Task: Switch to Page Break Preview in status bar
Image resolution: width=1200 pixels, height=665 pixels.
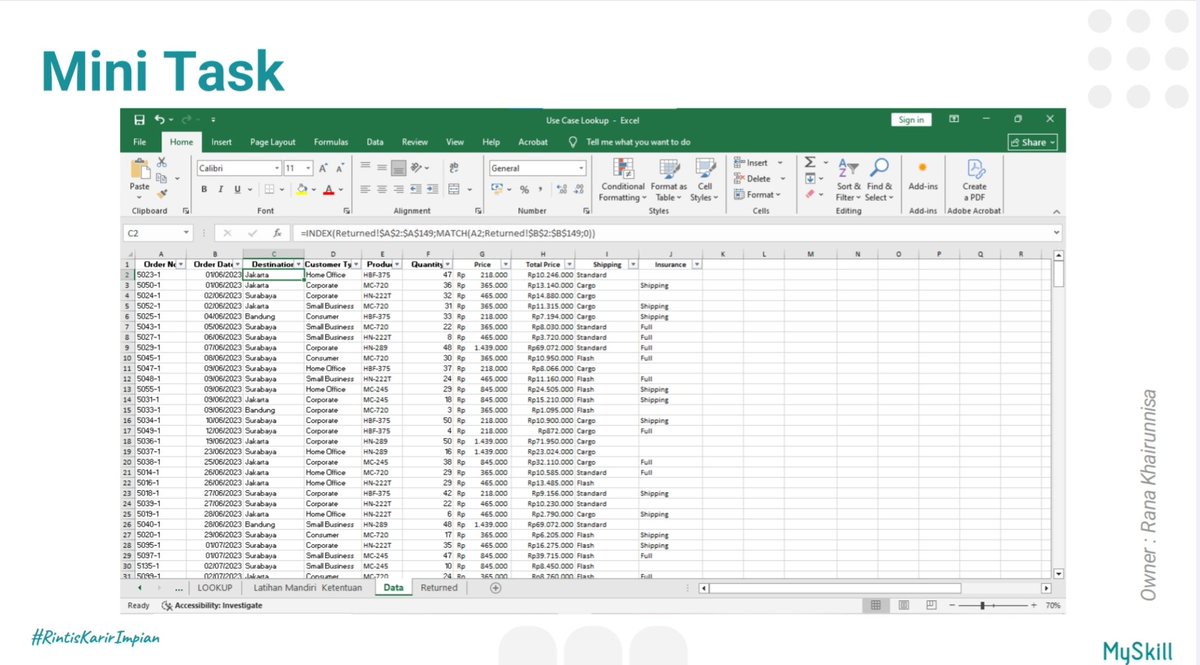Action: pos(932,605)
